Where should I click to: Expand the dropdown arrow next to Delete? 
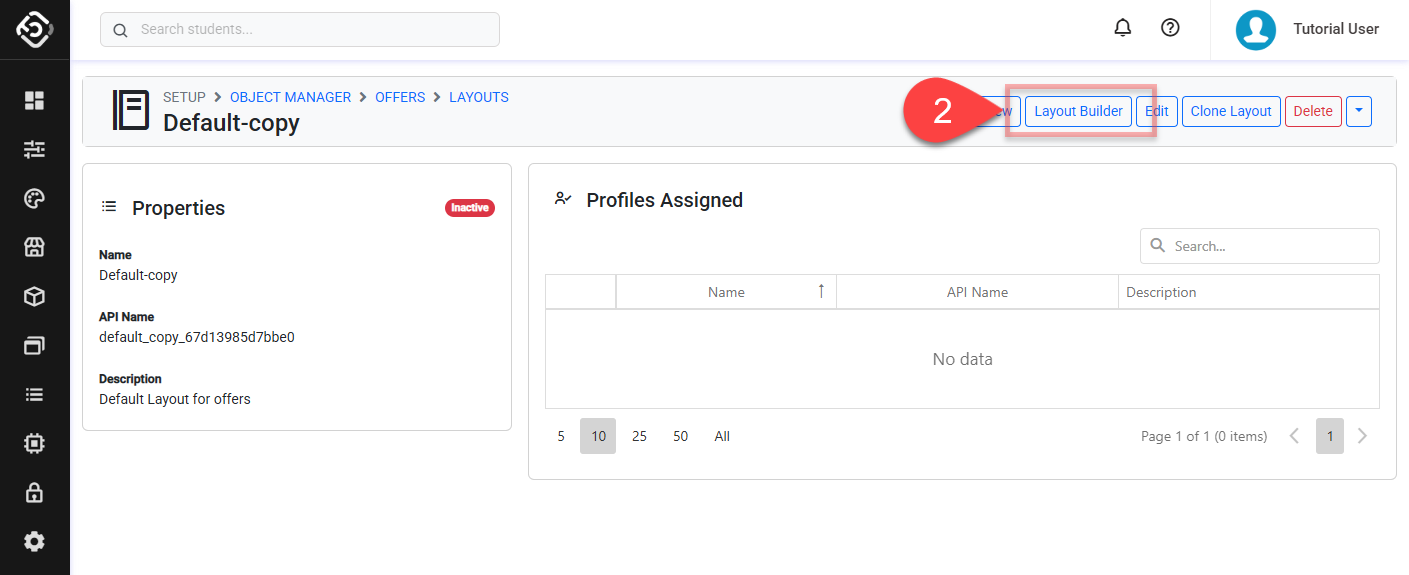pos(1358,111)
